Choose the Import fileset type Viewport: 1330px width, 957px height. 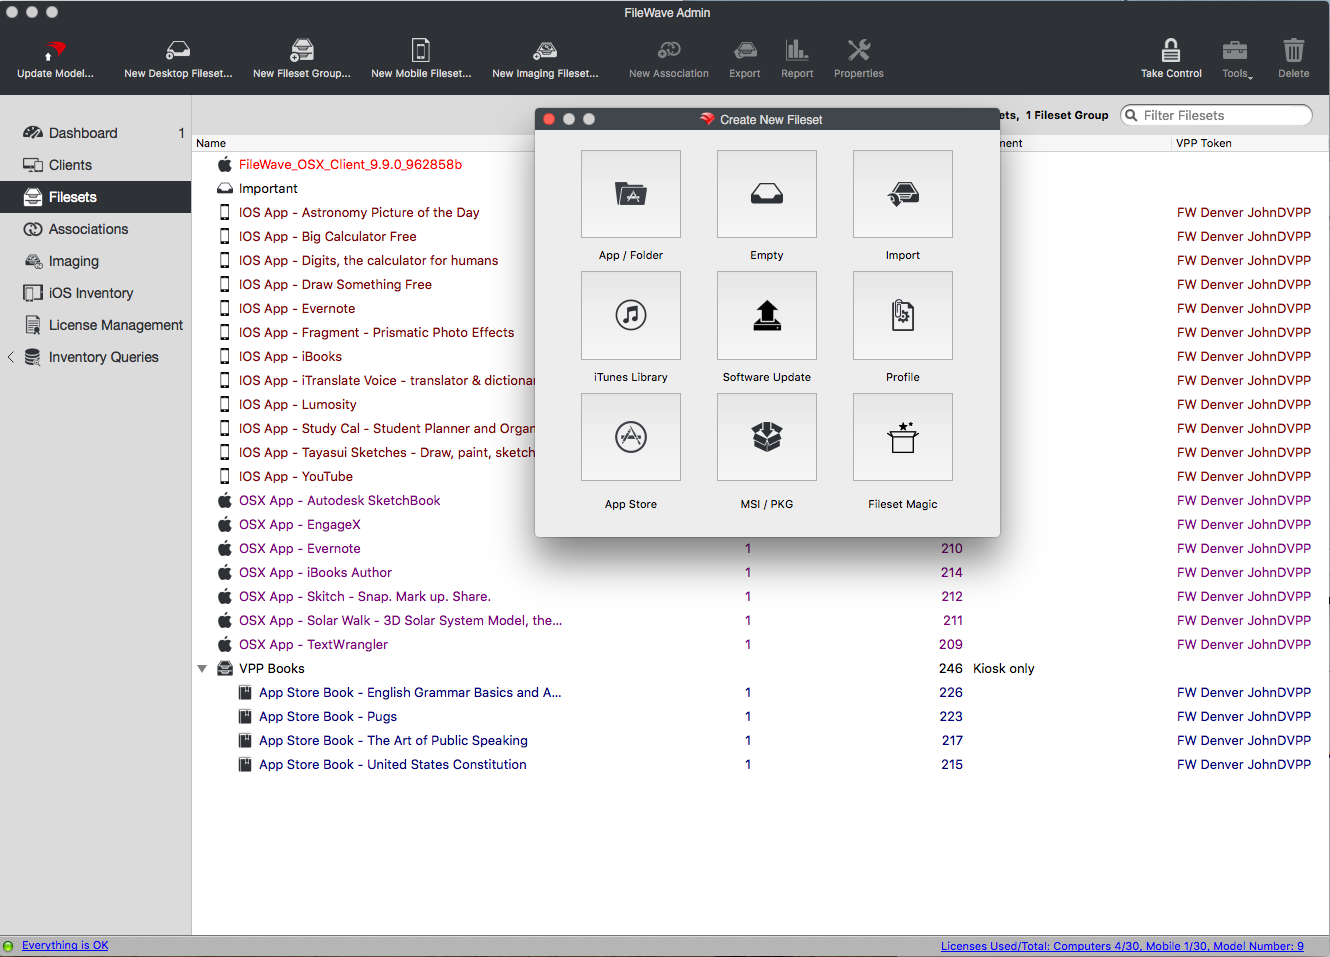coord(902,194)
